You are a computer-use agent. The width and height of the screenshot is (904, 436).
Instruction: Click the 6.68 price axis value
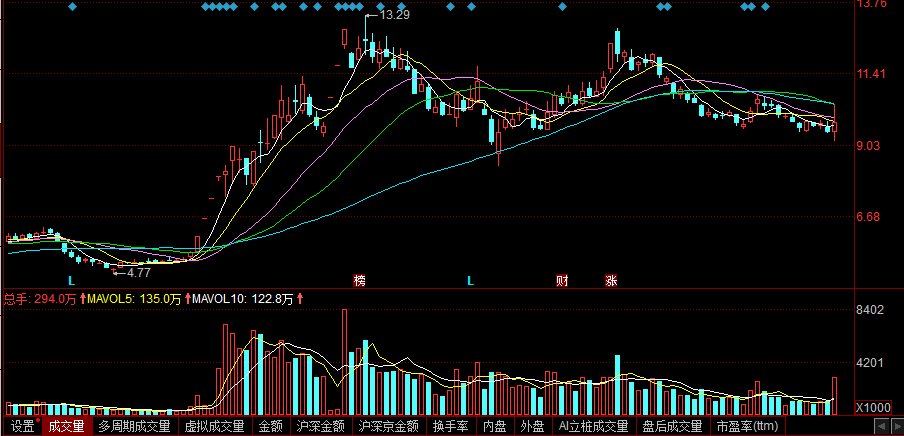pos(870,217)
